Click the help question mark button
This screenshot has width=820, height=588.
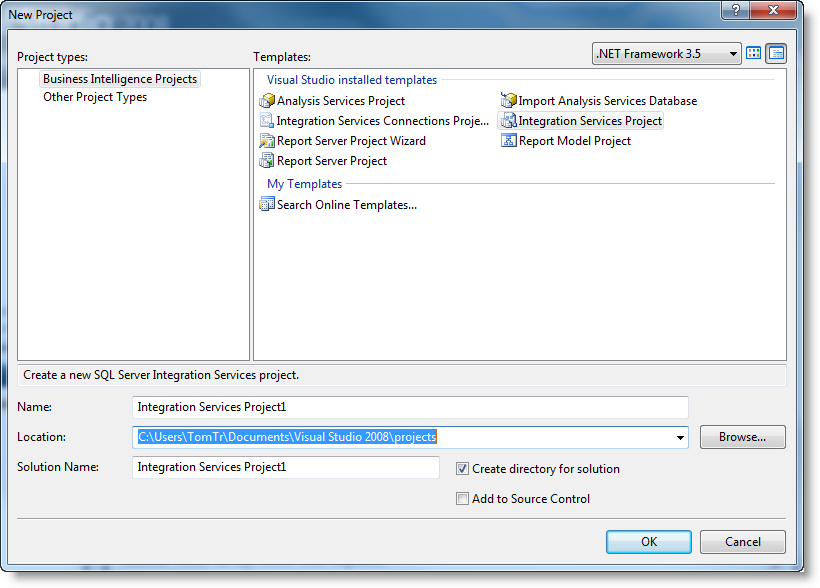coord(735,10)
